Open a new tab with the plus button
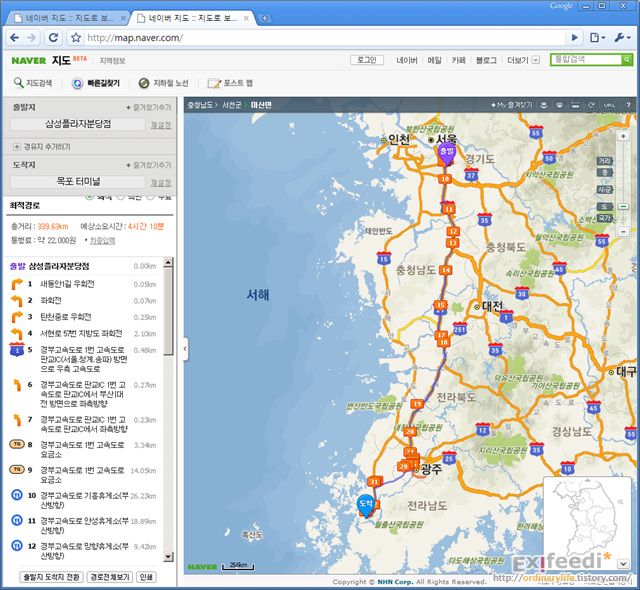The width and height of the screenshot is (640, 590). point(264,18)
